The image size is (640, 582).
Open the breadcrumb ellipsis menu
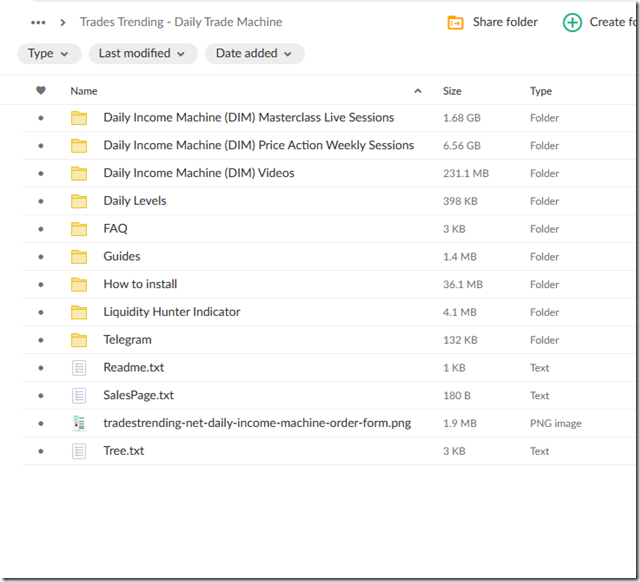tap(38, 22)
